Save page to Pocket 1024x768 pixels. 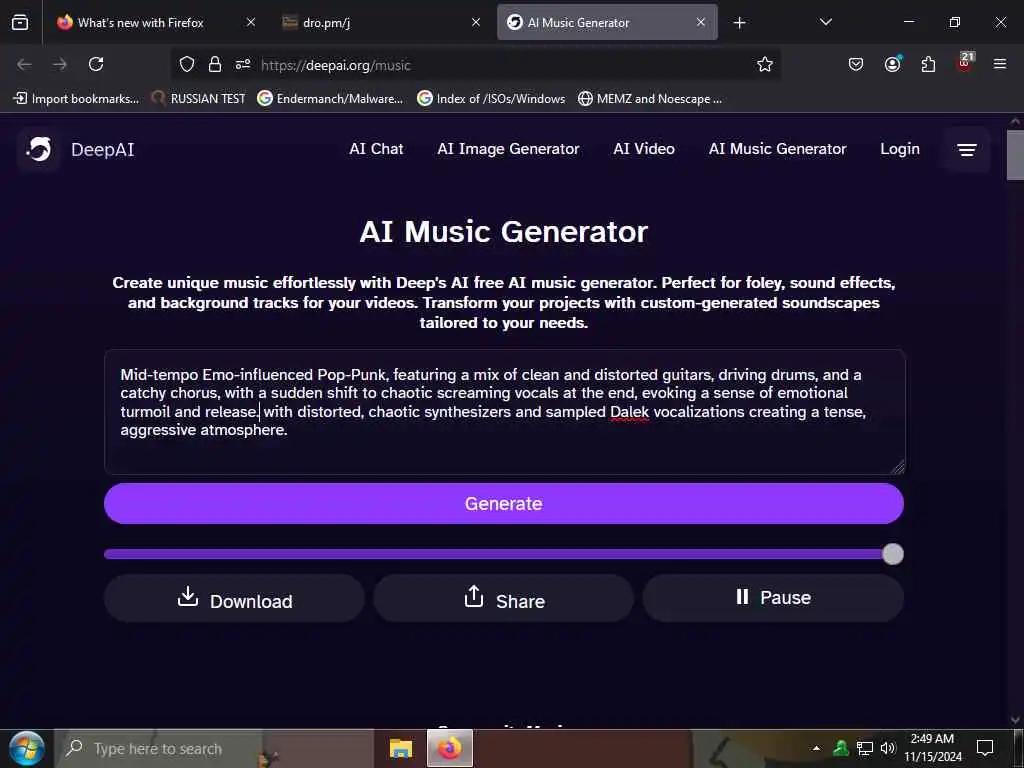click(856, 64)
